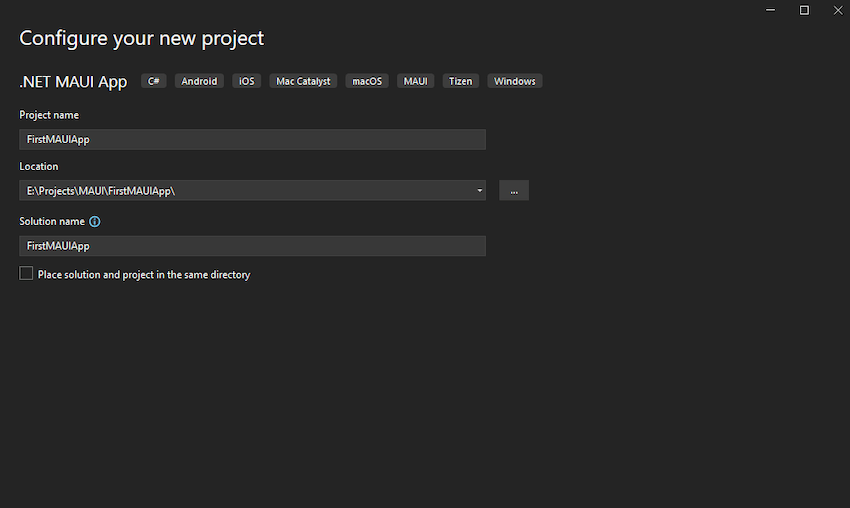This screenshot has width=850, height=508.
Task: Click the MAUI project type tag
Action: [x=415, y=82]
